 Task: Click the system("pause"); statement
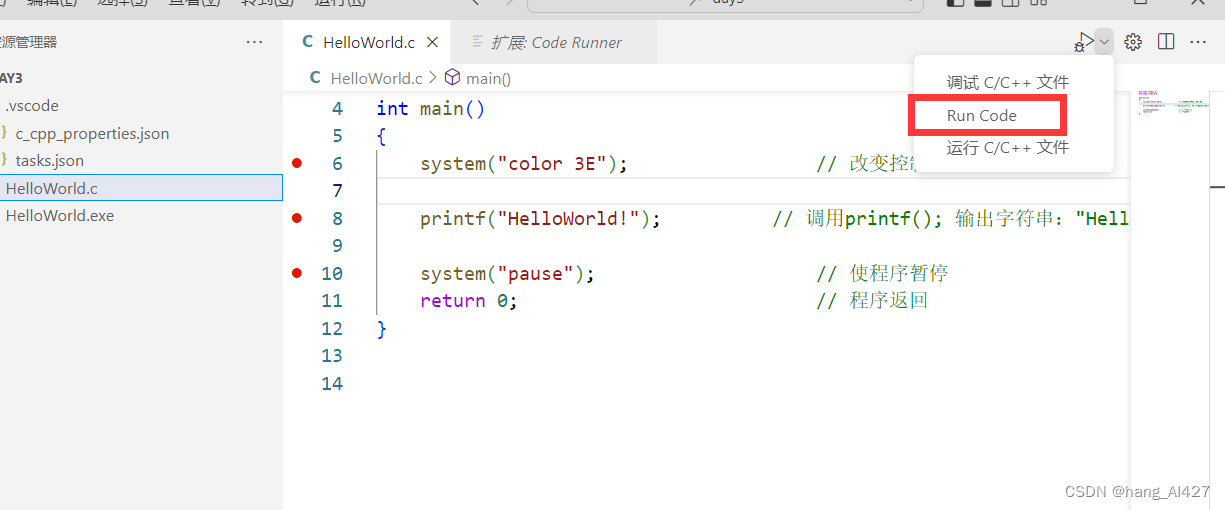click(507, 274)
